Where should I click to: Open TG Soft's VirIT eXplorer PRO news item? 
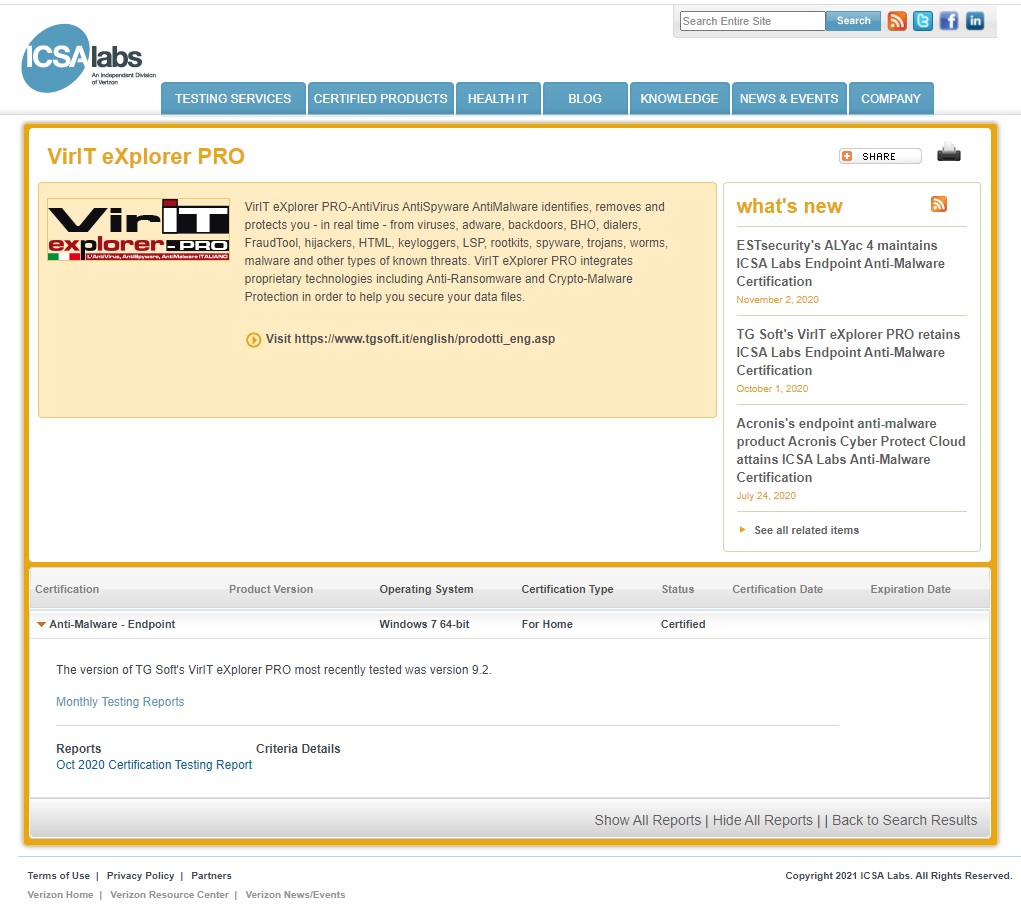848,352
